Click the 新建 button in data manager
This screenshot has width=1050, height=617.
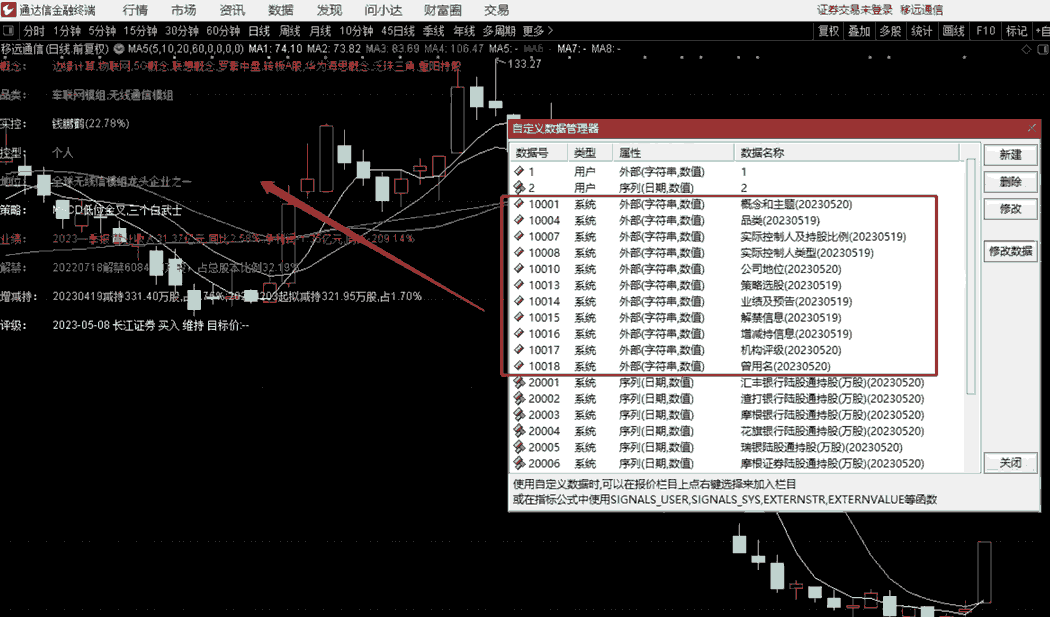1010,155
